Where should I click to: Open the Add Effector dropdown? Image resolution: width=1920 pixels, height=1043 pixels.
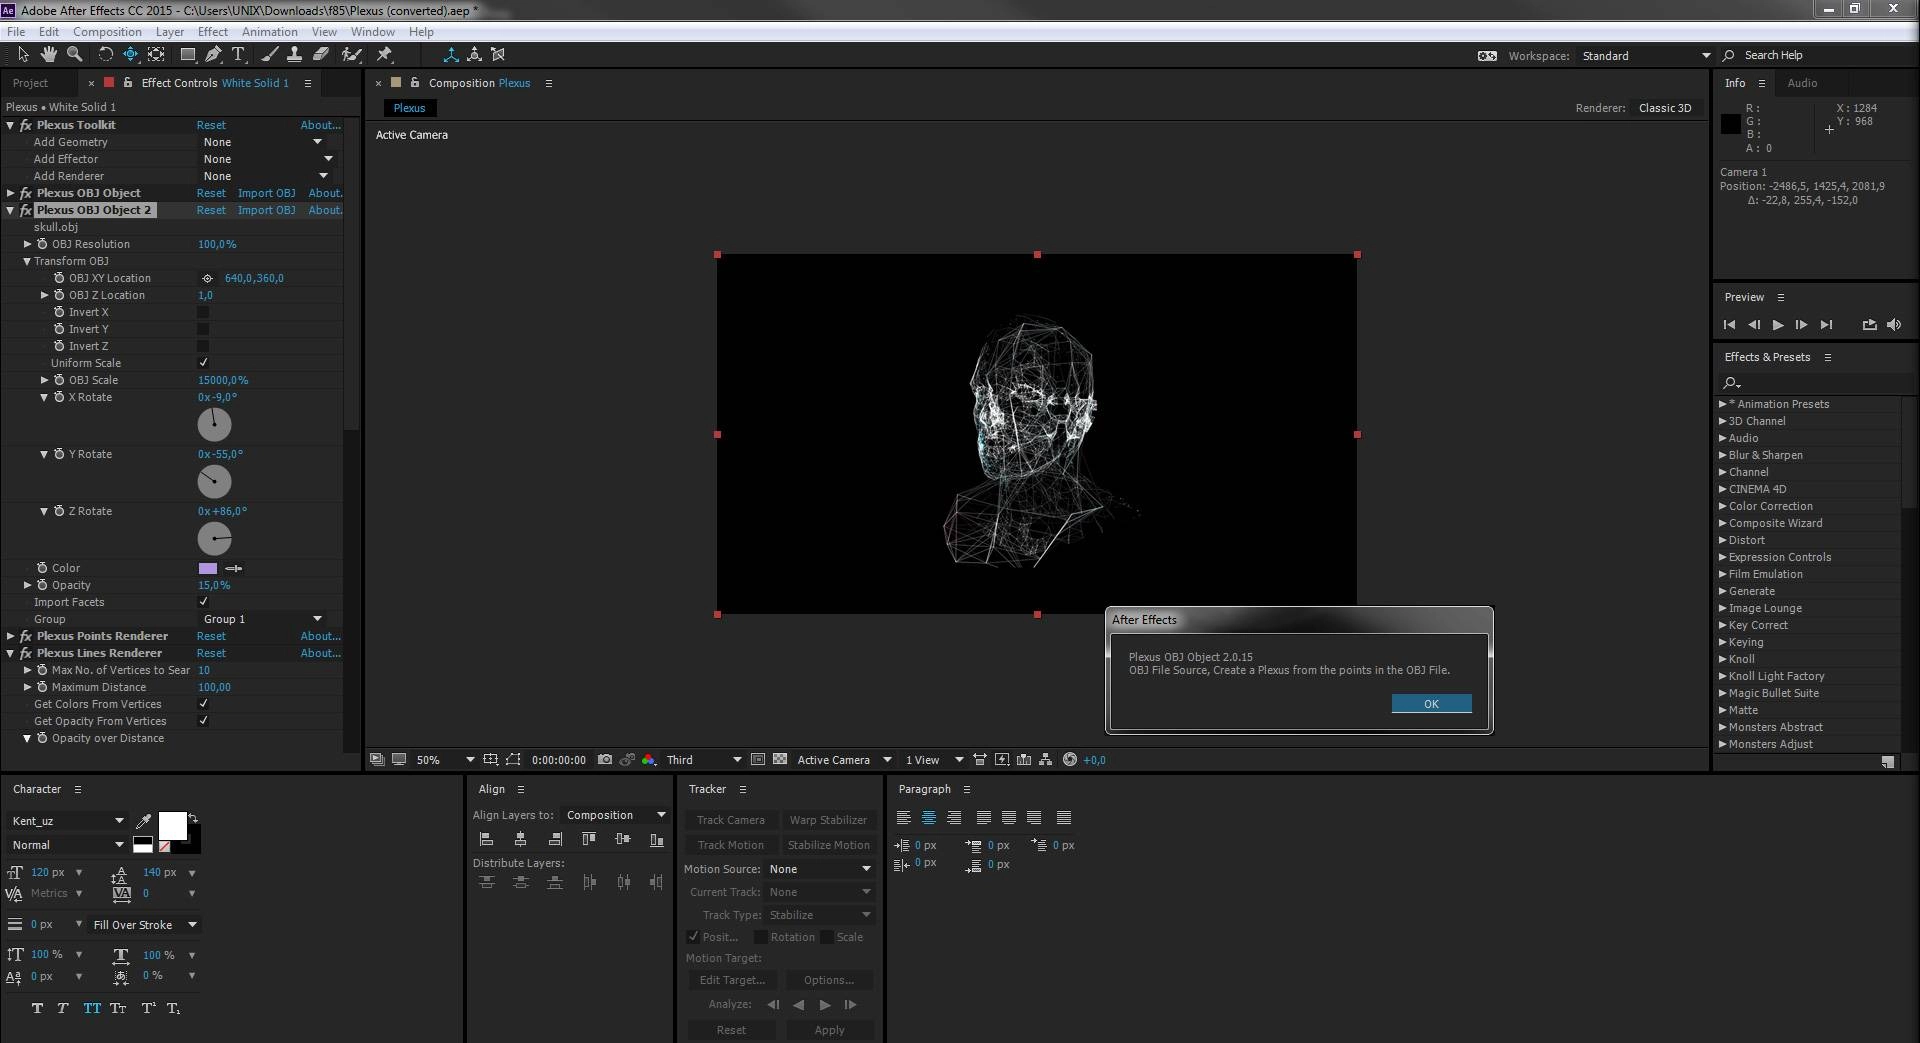click(x=267, y=159)
